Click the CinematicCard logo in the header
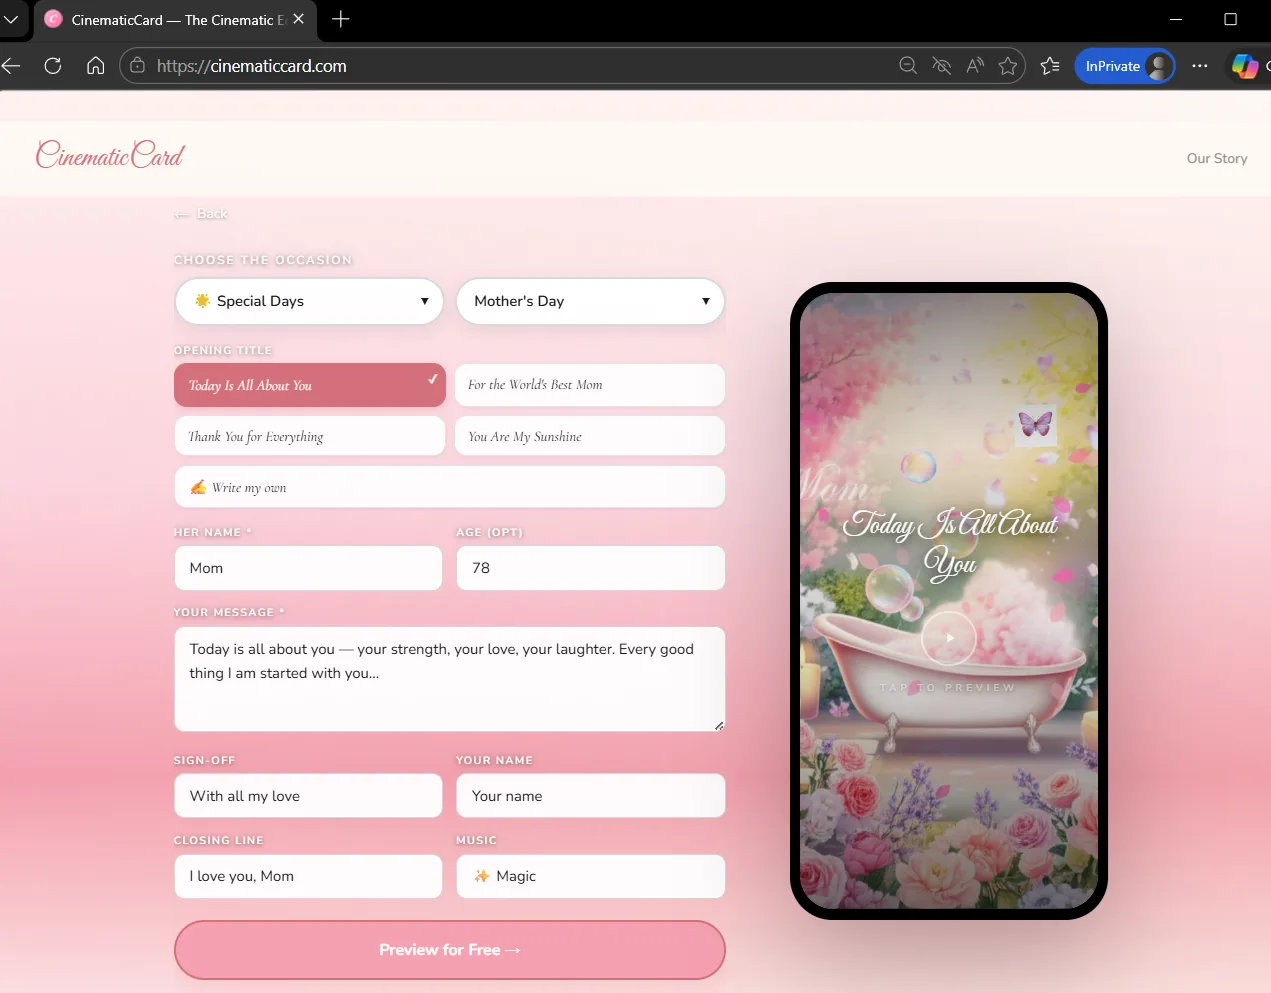This screenshot has width=1271, height=993. (x=109, y=155)
